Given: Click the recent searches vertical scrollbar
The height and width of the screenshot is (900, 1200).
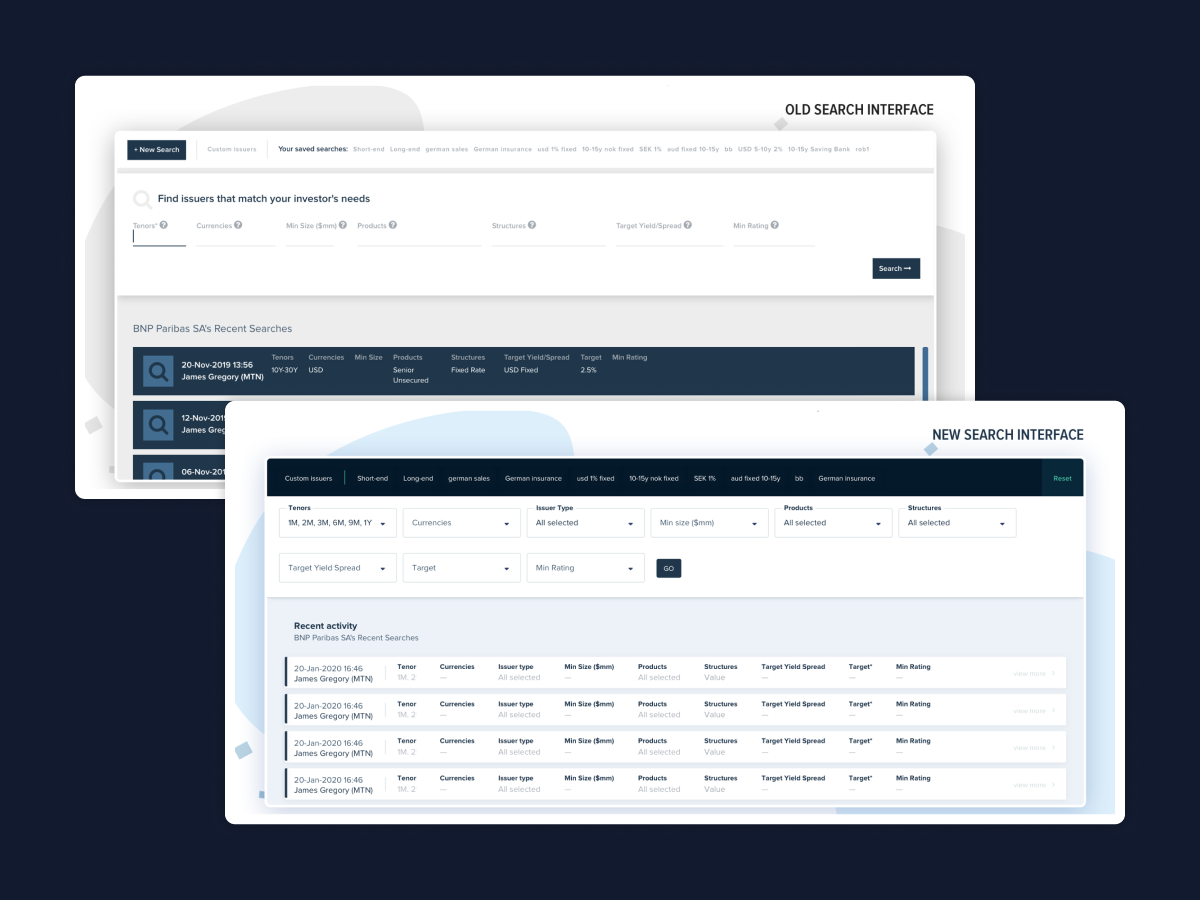Looking at the screenshot, I should [x=925, y=371].
